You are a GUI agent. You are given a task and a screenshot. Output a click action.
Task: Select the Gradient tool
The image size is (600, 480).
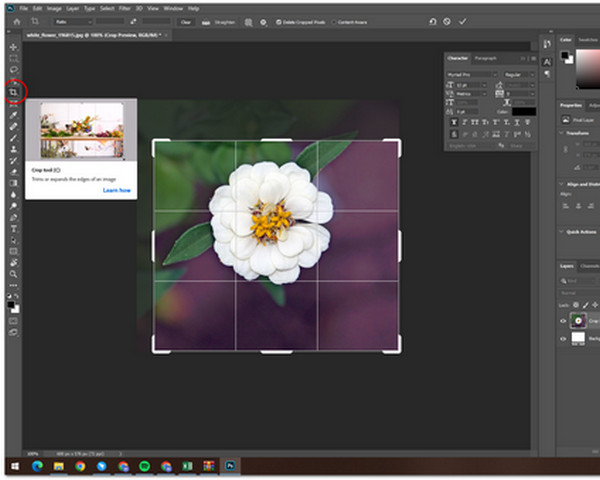pyautogui.click(x=13, y=183)
